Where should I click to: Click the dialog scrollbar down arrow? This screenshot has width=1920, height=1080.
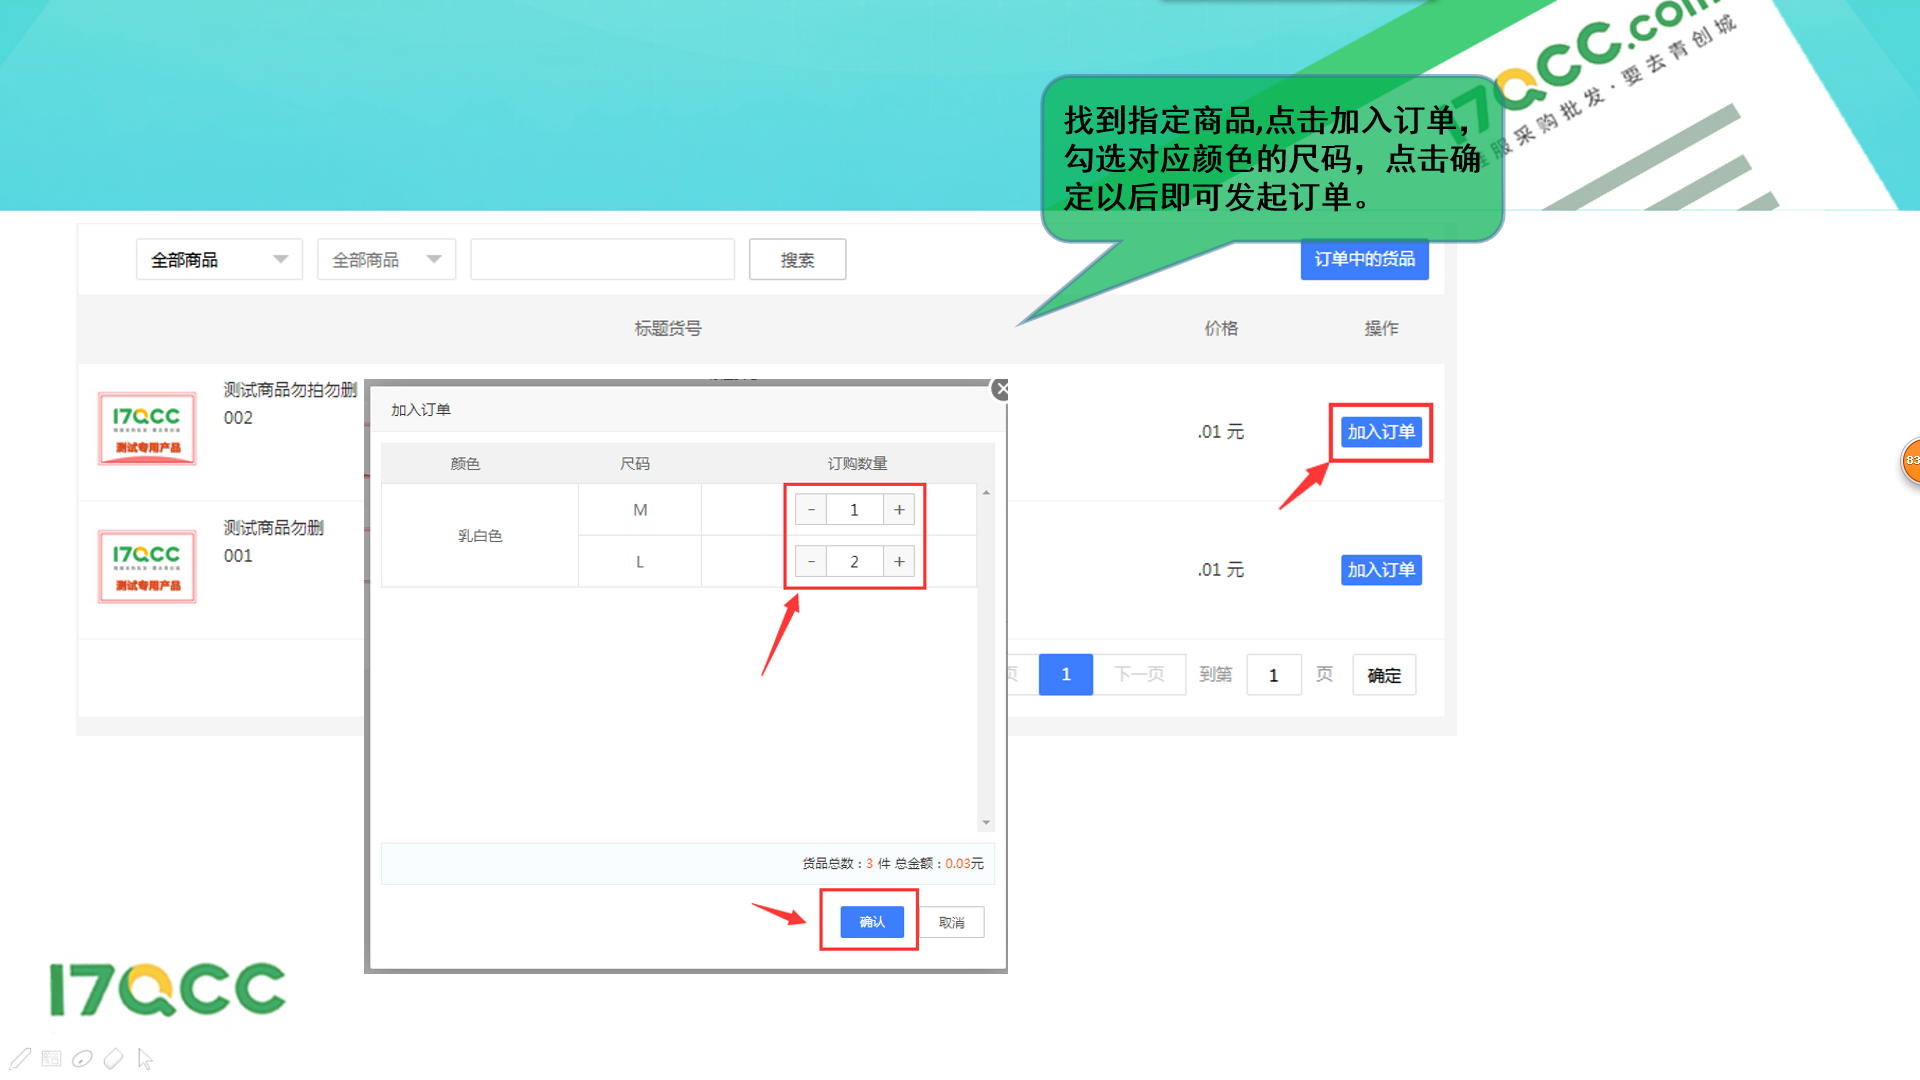[x=986, y=822]
